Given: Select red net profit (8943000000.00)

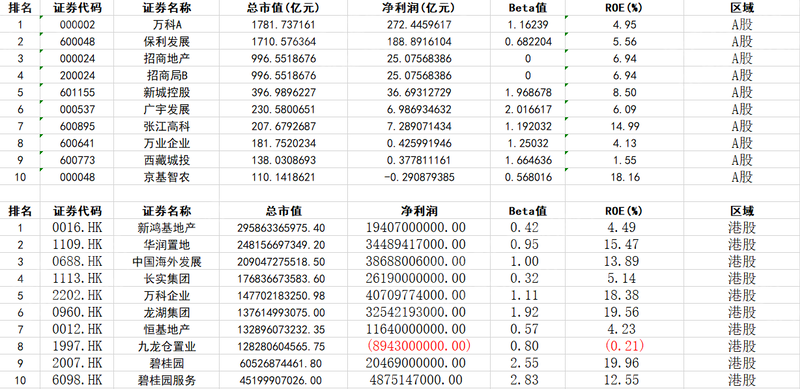Looking at the screenshot, I should 418,346.
